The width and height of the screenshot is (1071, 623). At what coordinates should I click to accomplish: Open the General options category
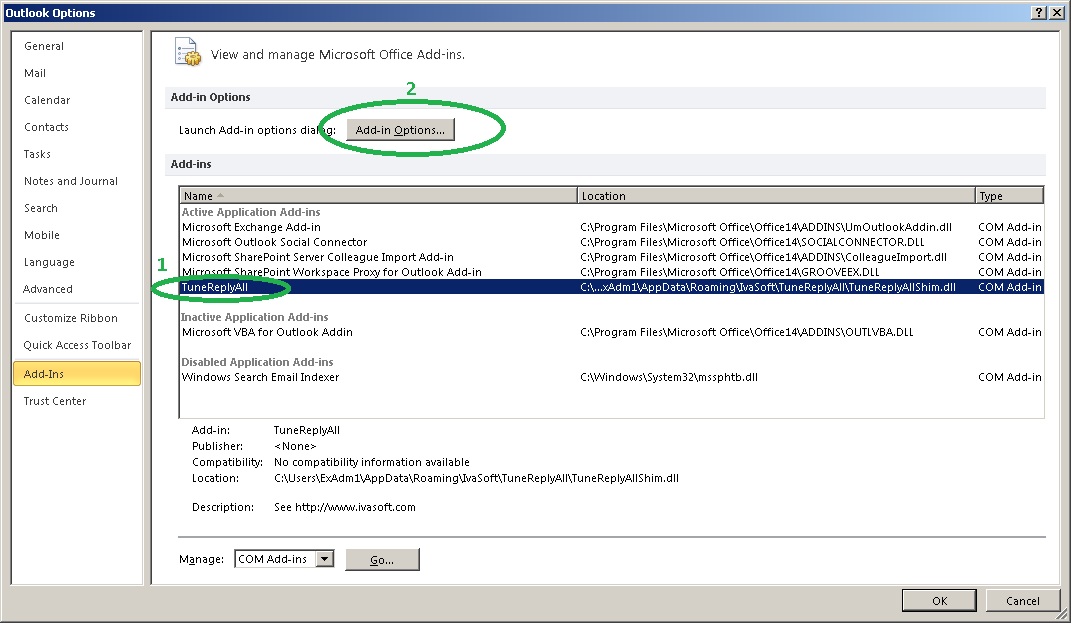(44, 46)
